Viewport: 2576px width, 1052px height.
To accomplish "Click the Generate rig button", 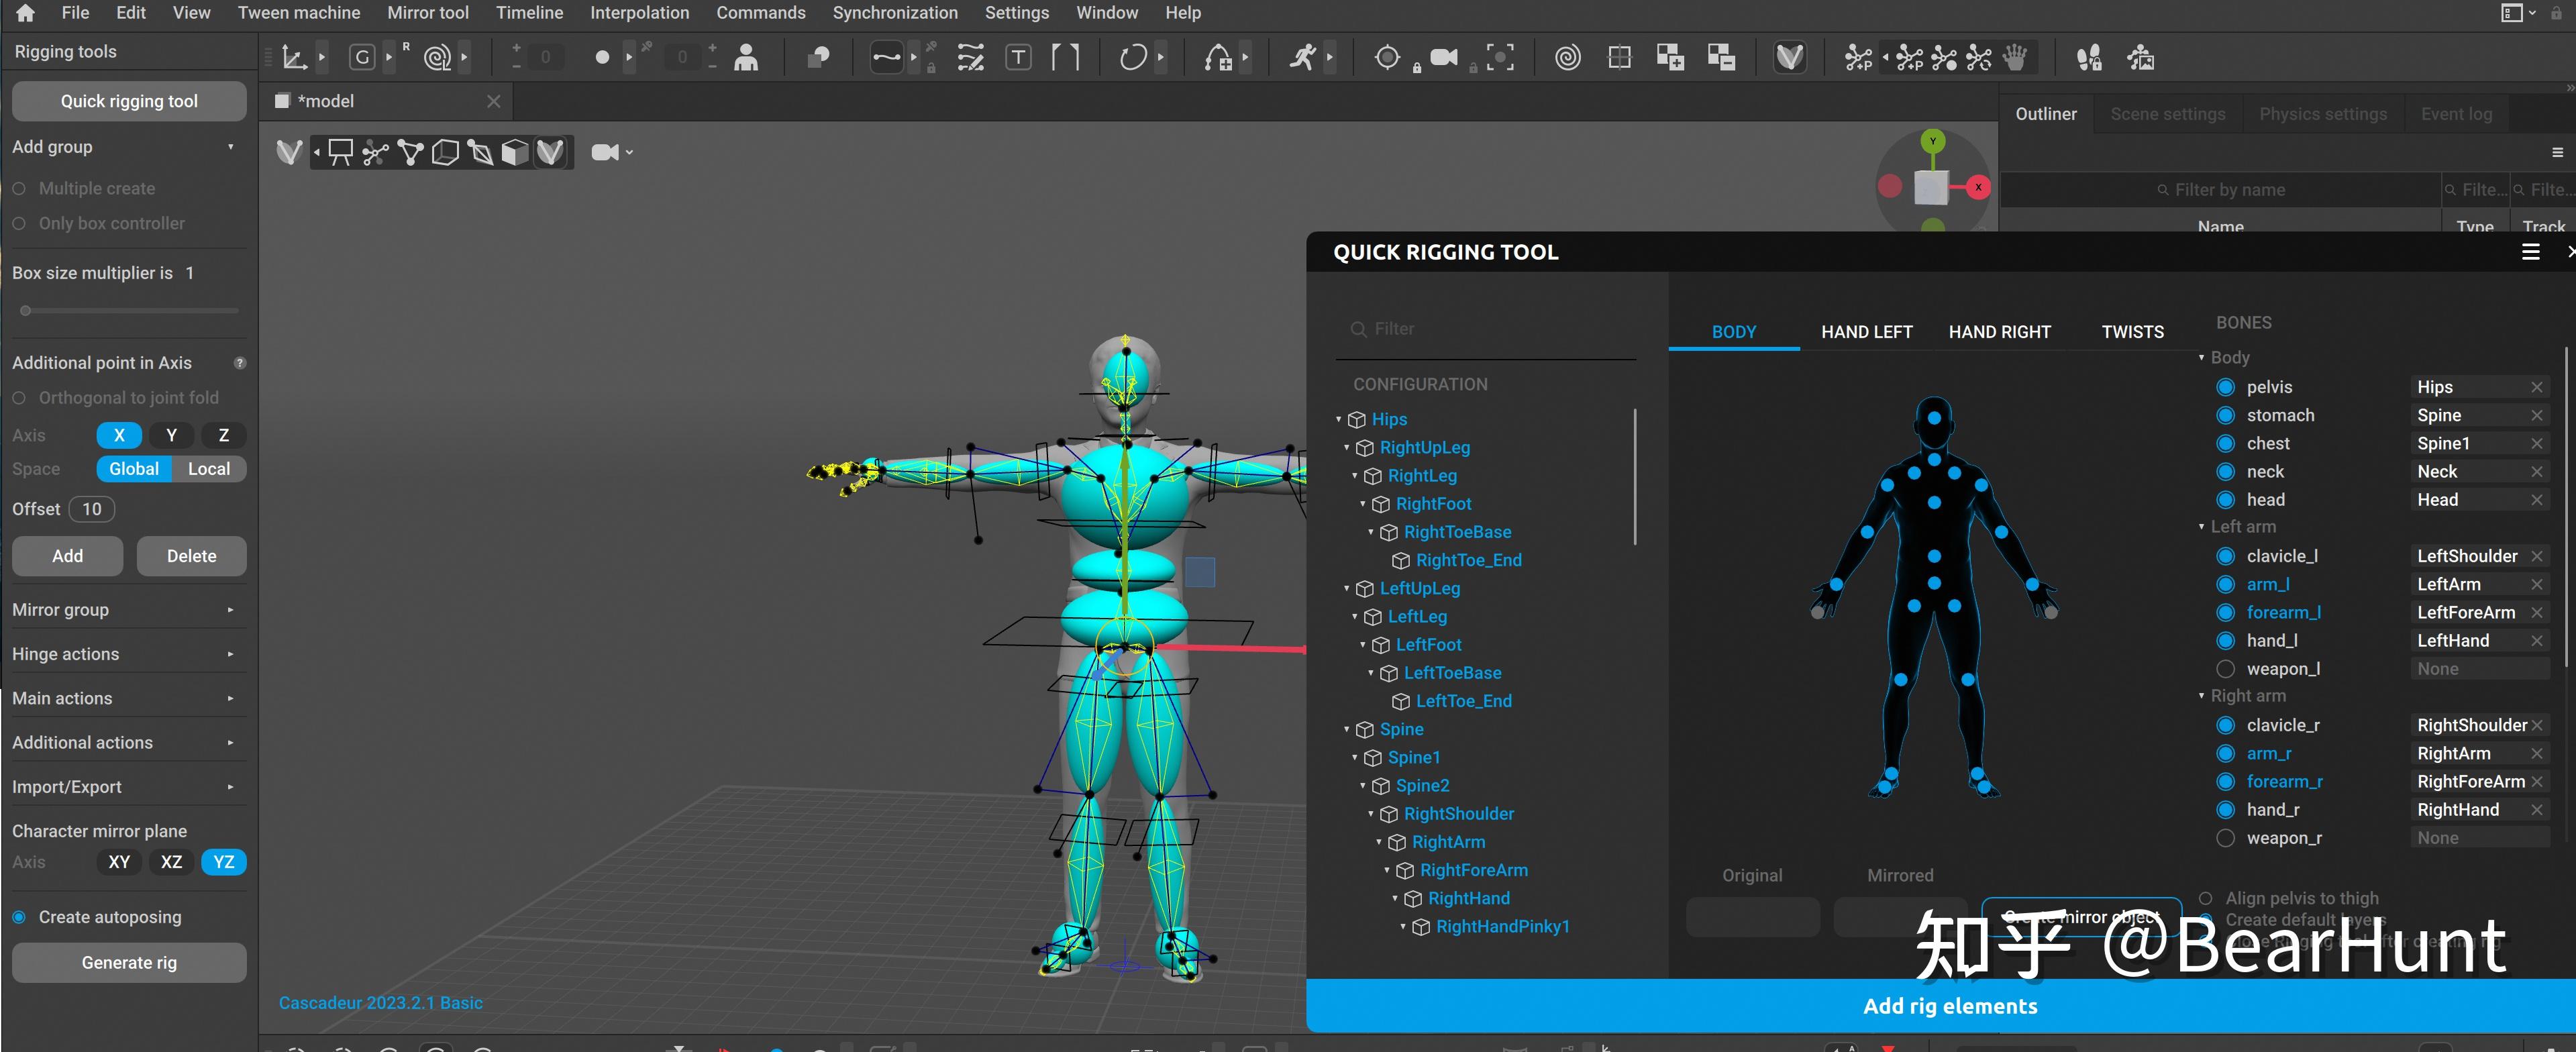I will (x=129, y=963).
